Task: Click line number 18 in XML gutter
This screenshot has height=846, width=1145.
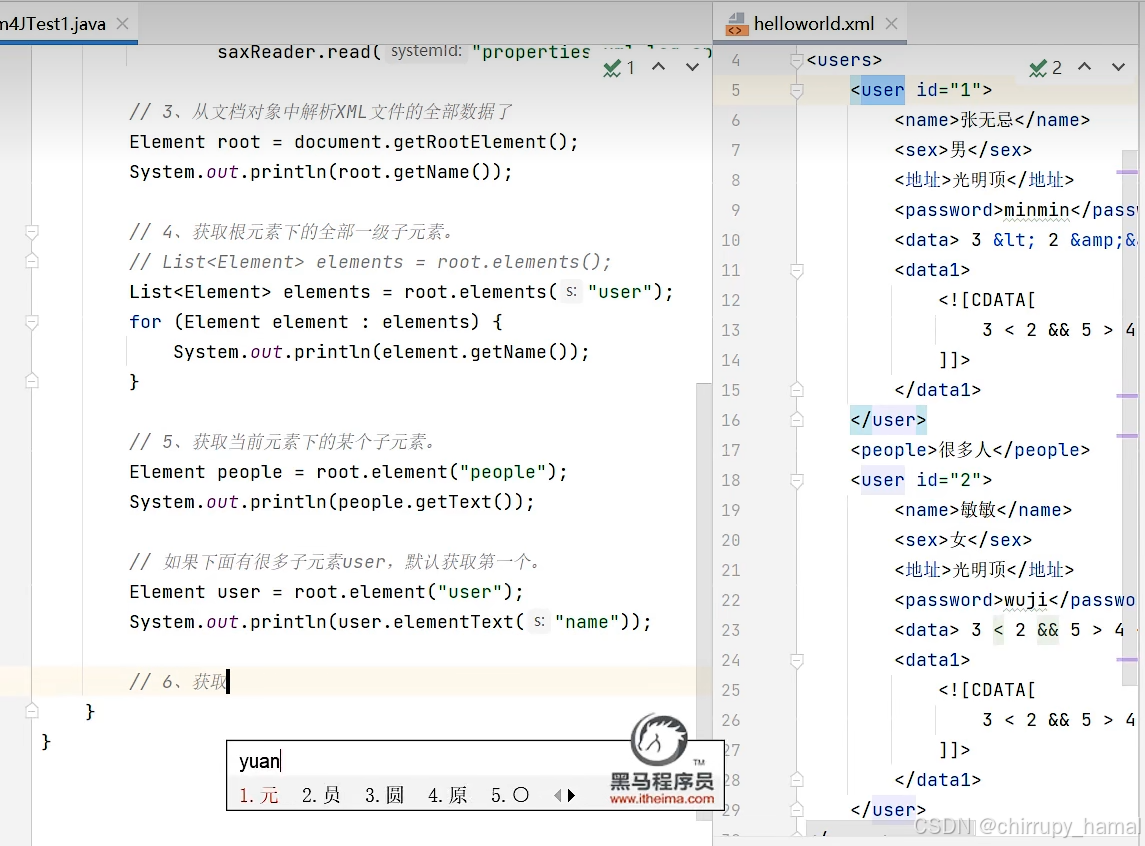Action: point(731,480)
